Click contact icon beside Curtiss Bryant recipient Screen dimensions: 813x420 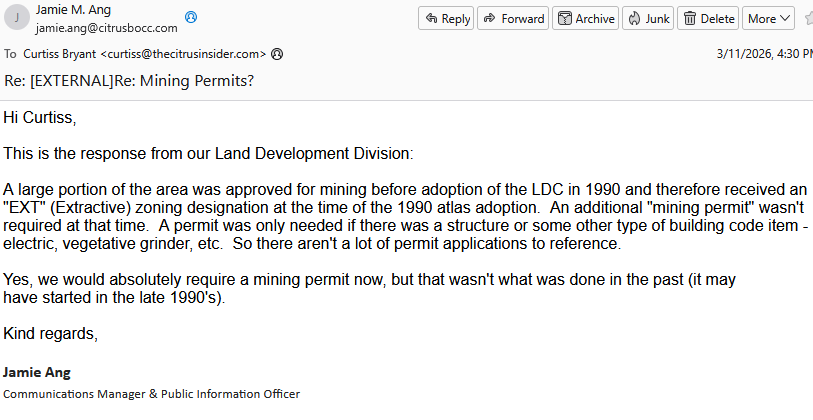277,53
